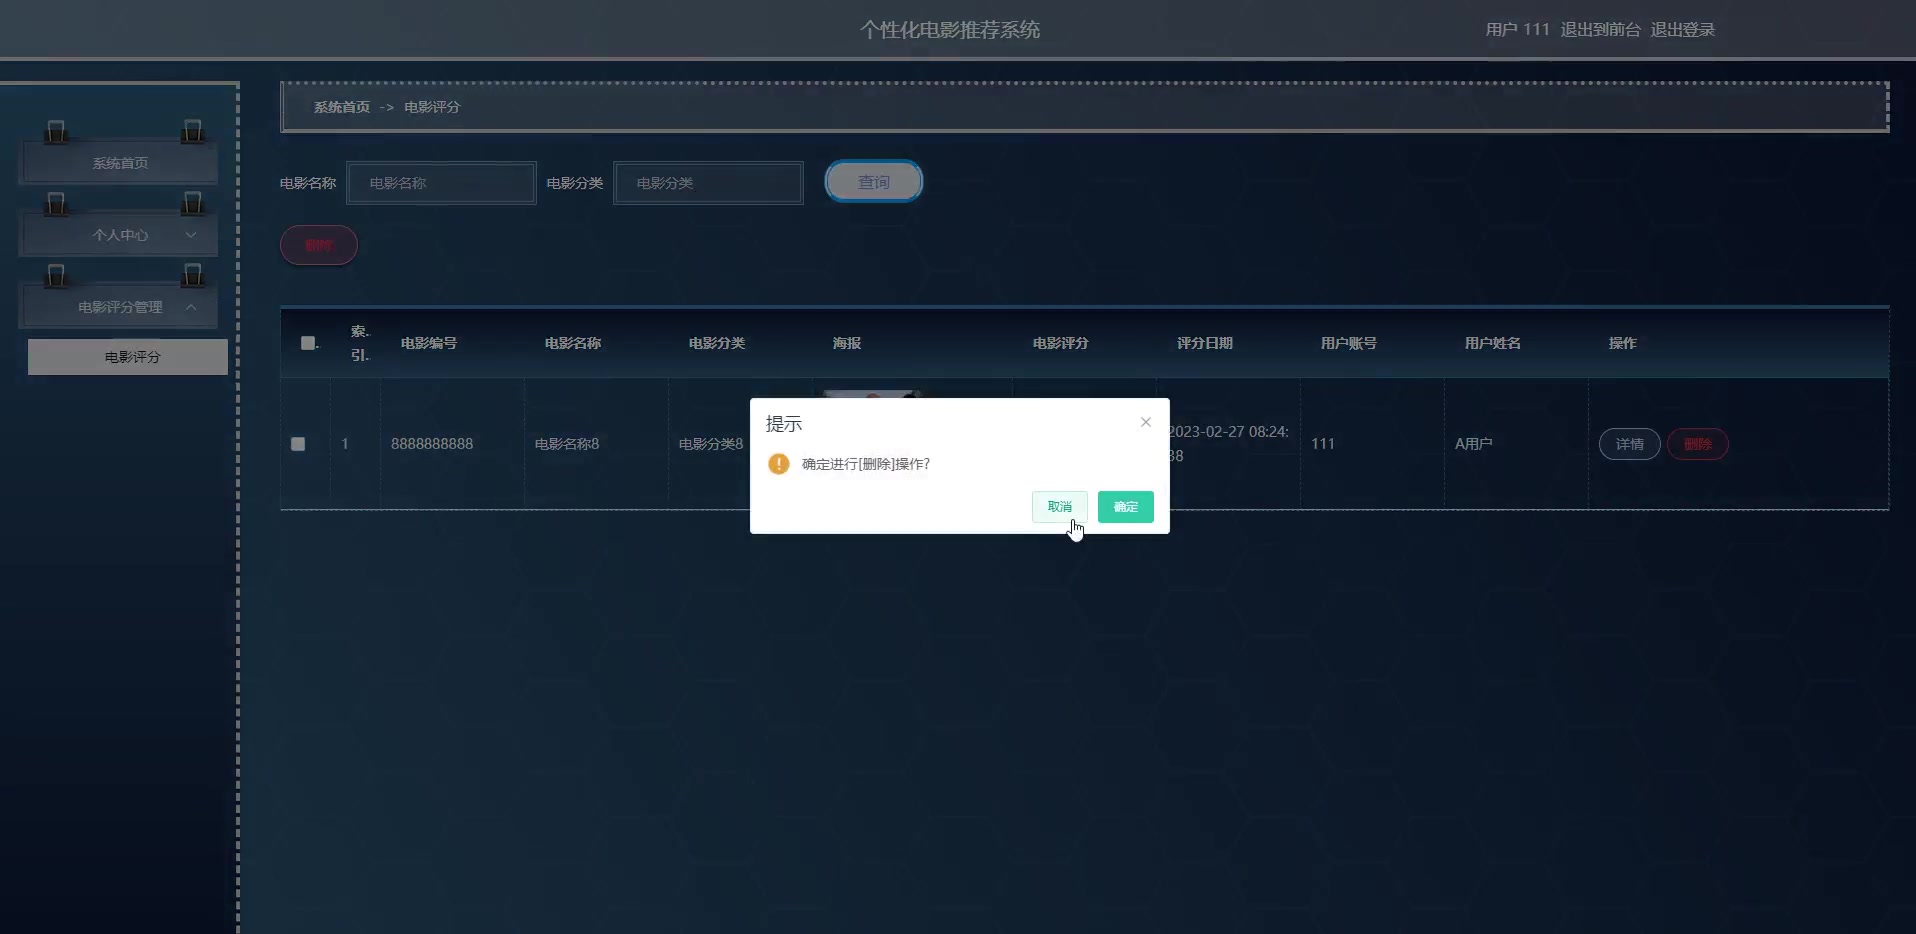Expand the 个人中心 sidebar menu

(x=119, y=235)
